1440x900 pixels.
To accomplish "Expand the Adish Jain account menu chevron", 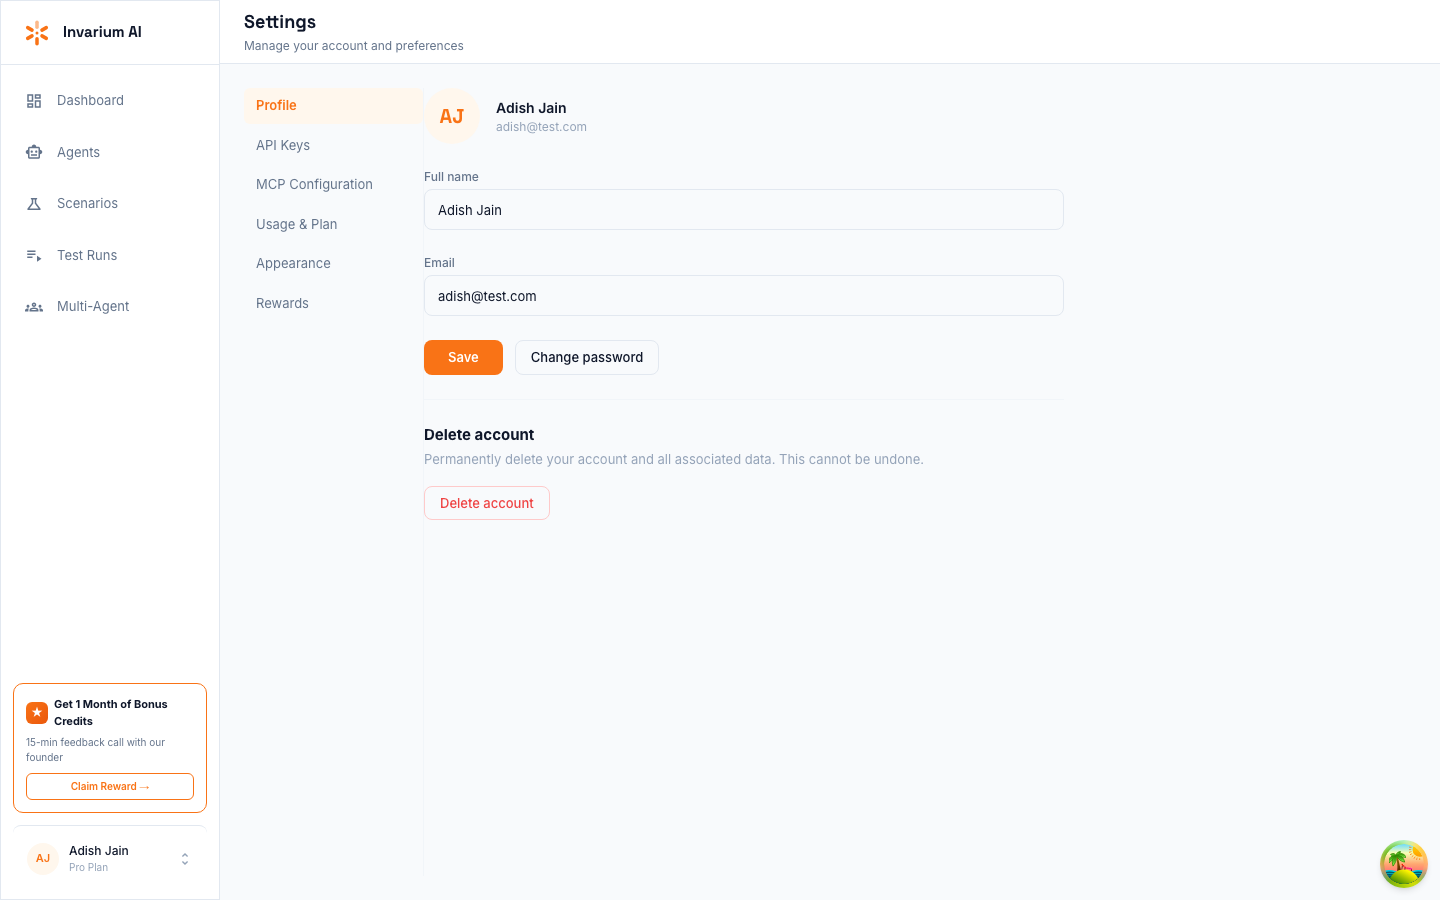I will [x=184, y=858].
